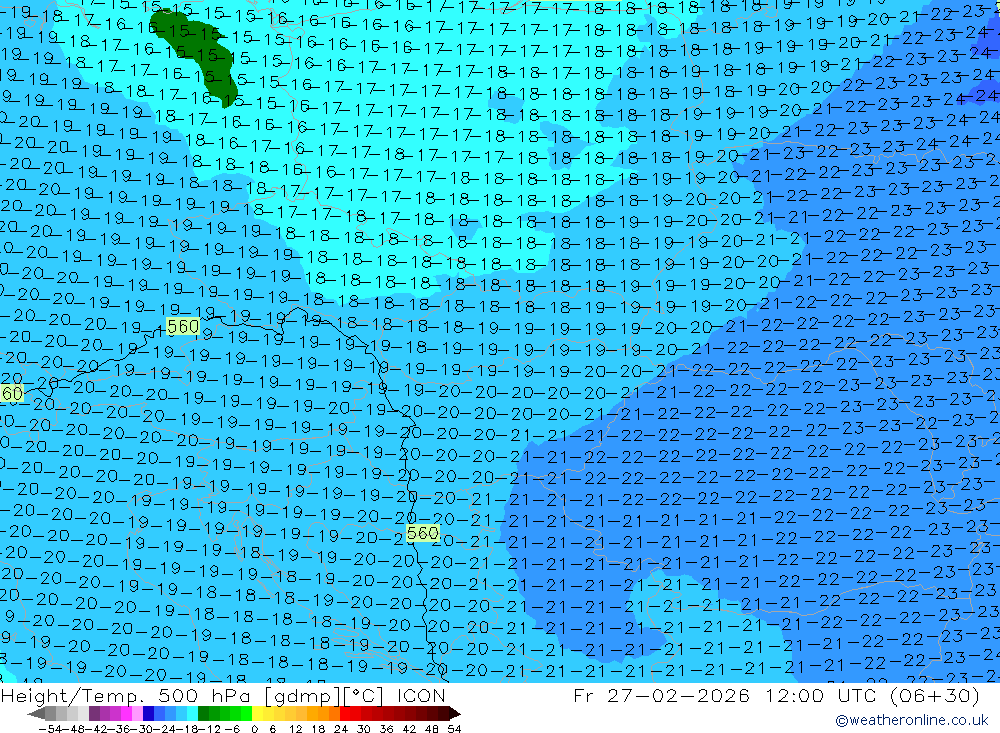This screenshot has width=1000, height=733.
Task: Click the 'Height/Temp. 500 hPa' map title
Action: [128, 695]
